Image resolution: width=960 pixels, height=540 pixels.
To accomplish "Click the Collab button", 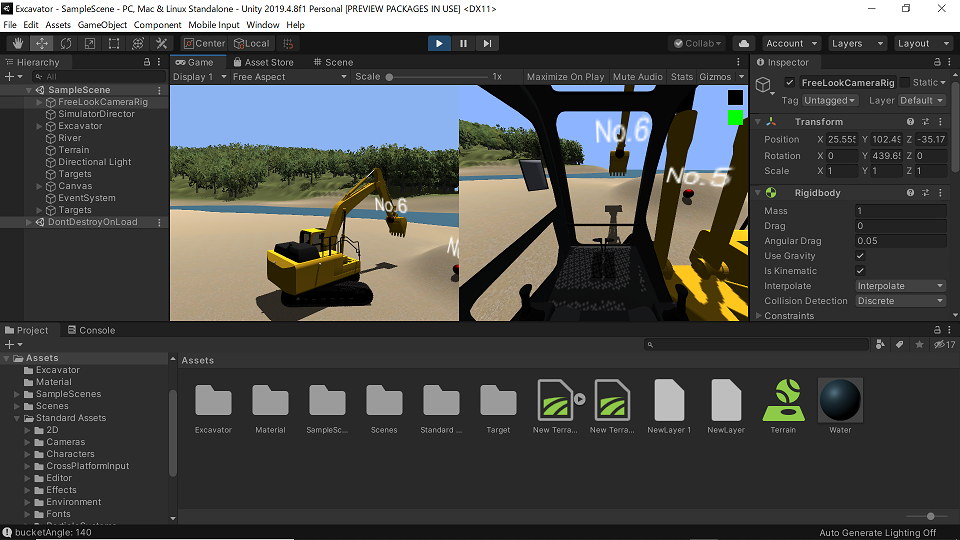I will tap(697, 43).
